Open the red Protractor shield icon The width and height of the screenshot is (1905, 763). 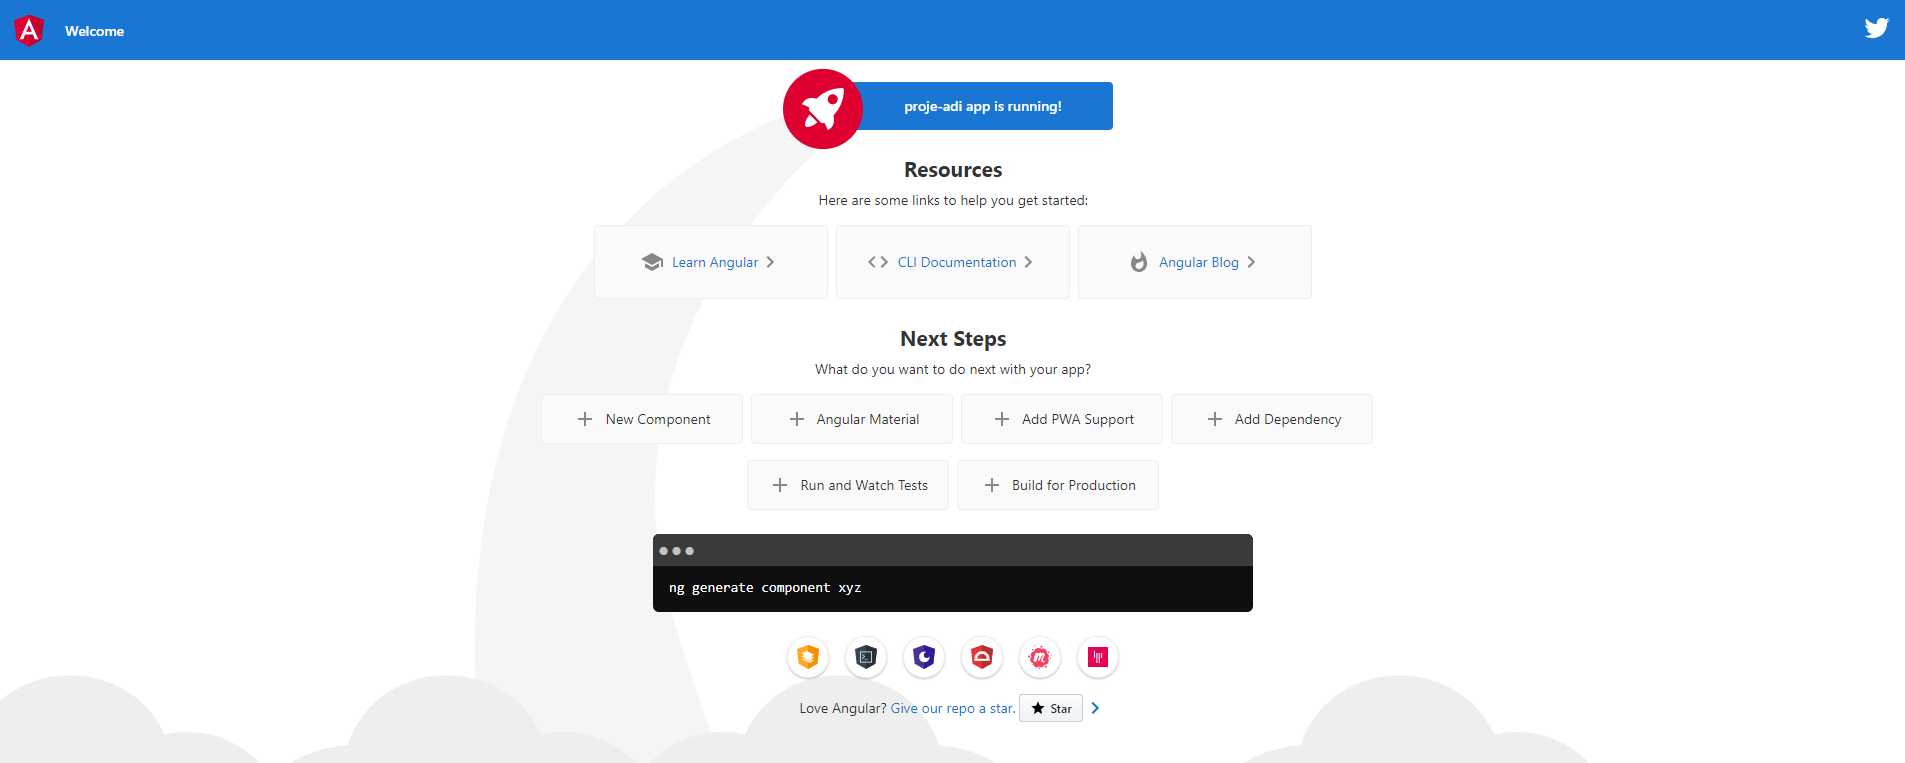tap(982, 657)
